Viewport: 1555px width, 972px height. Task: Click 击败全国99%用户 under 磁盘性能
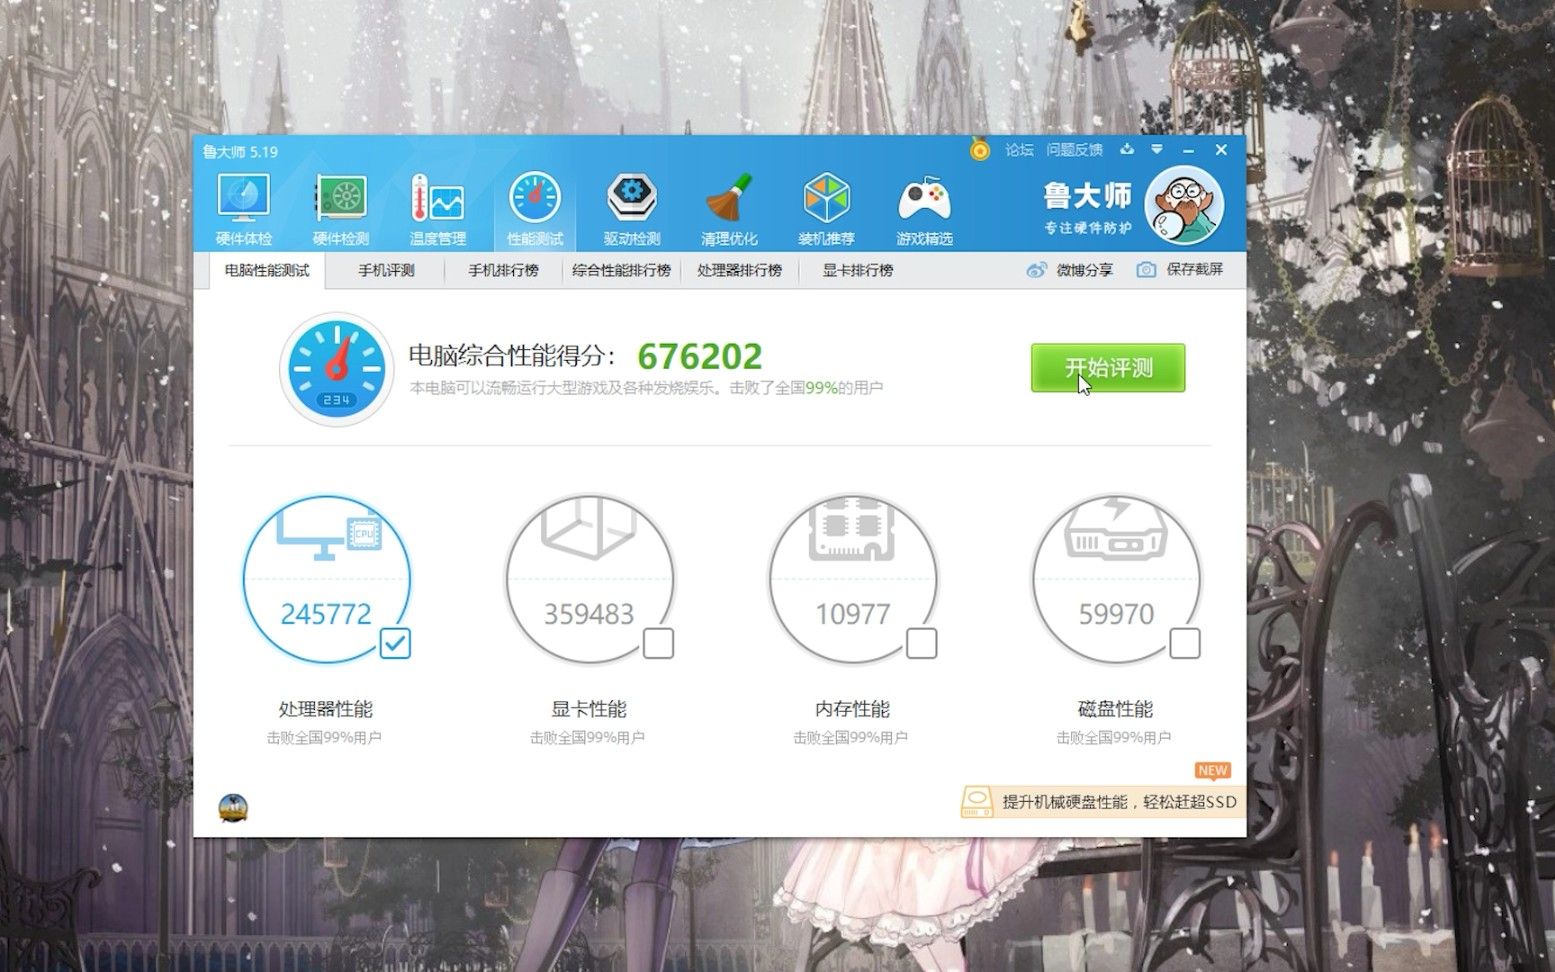(x=1113, y=738)
